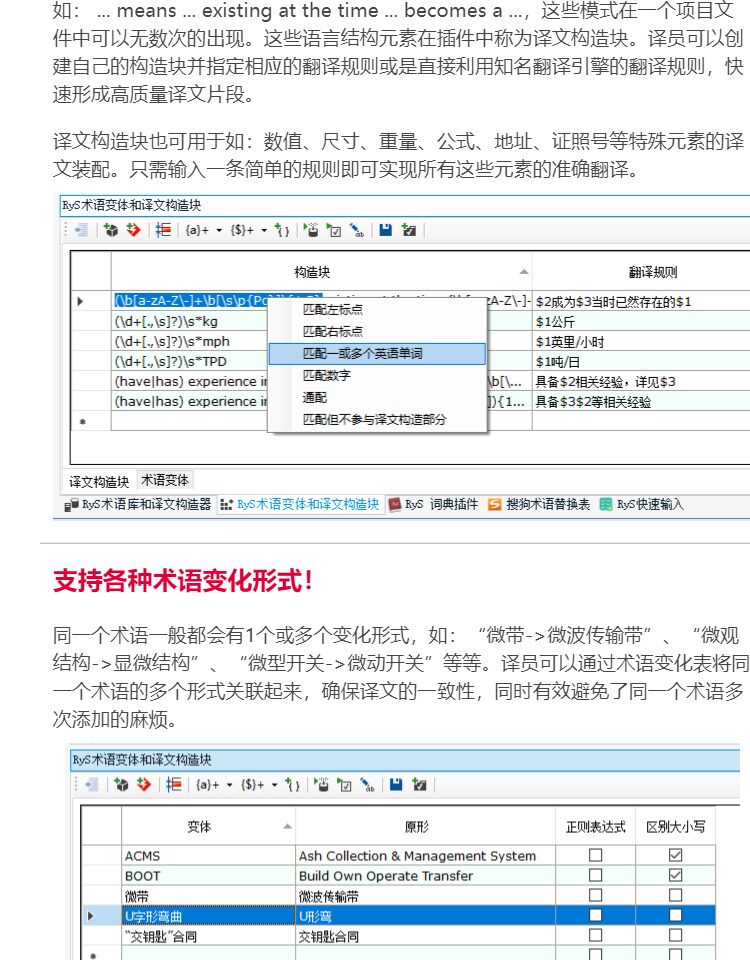Click add braces +{} icon in lower toolbar

pyautogui.click(x=292, y=785)
